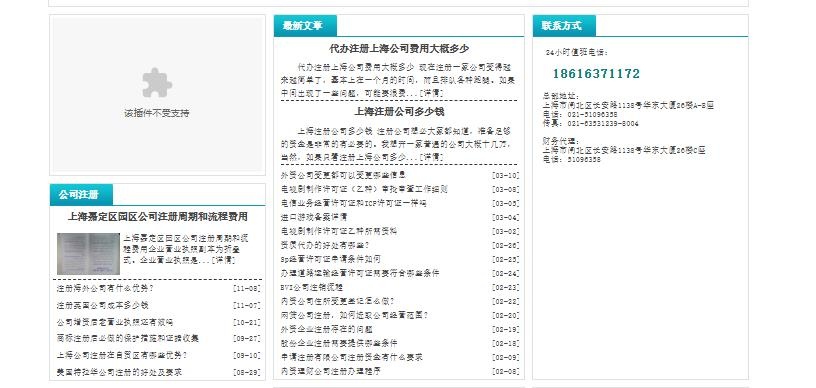Open link 电视剧制作许可证（乙种）审批审查工作细则

pyautogui.click(x=364, y=189)
